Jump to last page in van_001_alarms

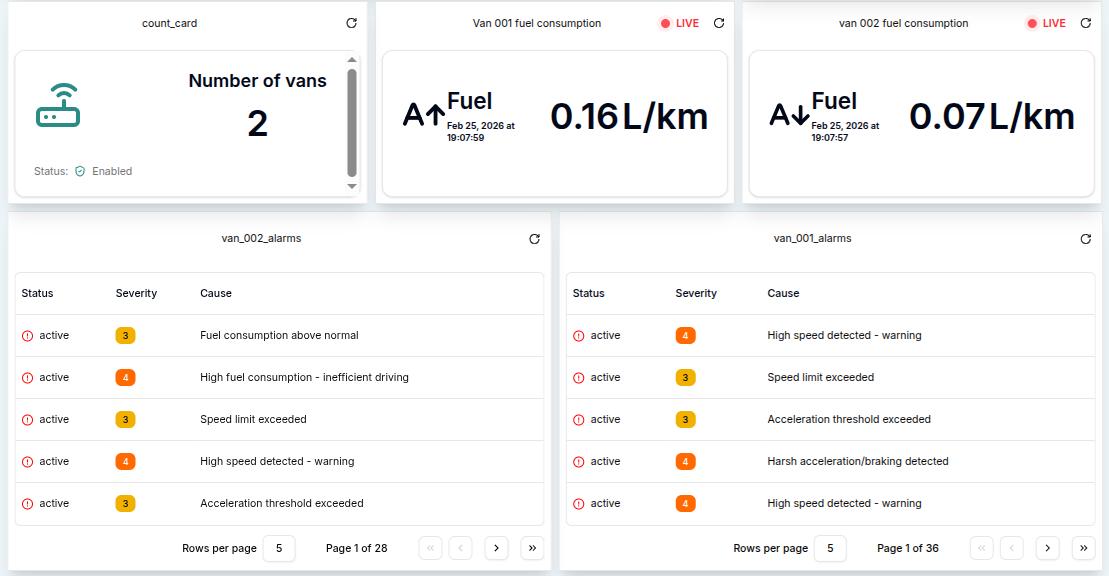1083,548
